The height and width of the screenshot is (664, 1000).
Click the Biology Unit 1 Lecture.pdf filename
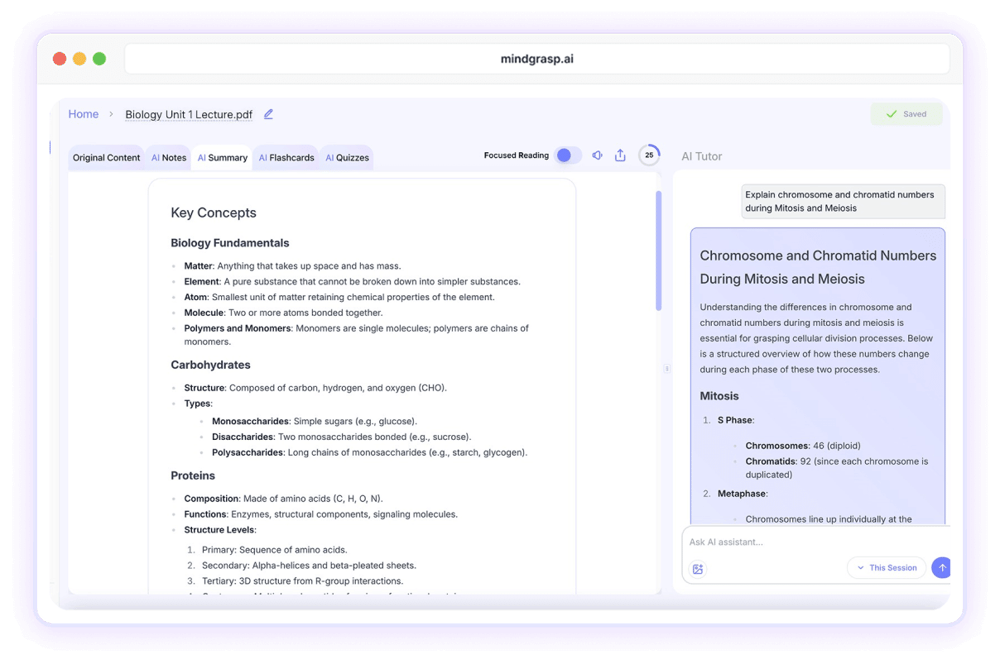(188, 115)
